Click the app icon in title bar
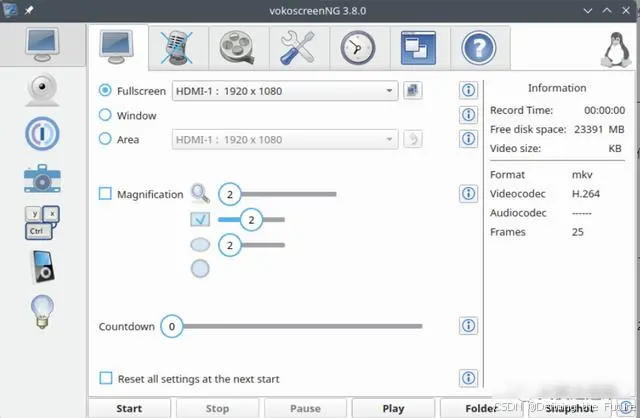Screen dimensions: 640x418 click(x=9, y=10)
